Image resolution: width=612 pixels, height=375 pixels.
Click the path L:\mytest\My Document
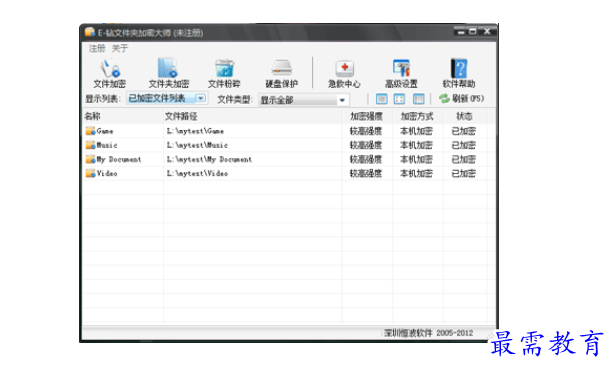(209, 159)
